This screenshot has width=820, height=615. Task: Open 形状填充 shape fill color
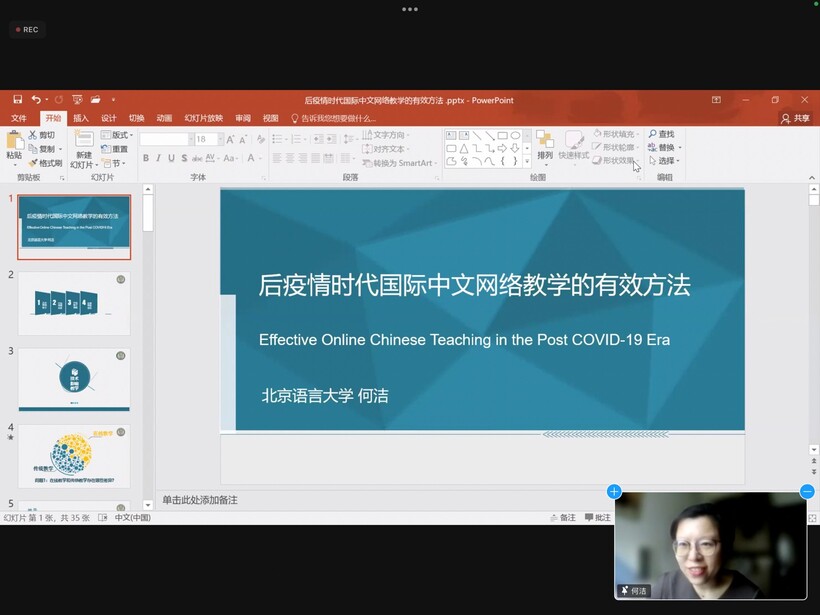click(616, 134)
